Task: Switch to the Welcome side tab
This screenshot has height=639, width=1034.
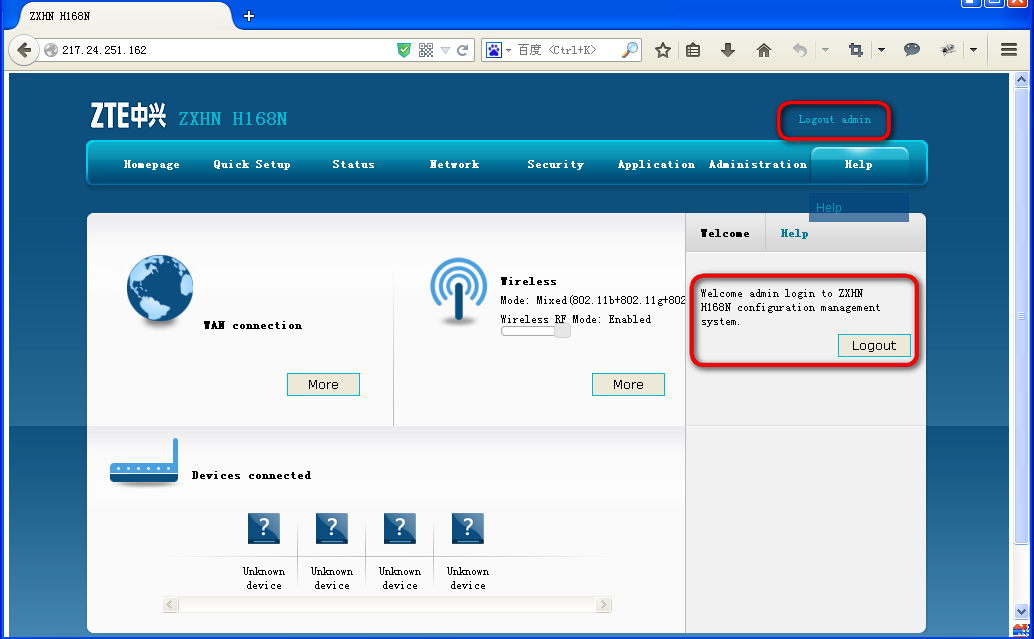Action: coord(725,233)
